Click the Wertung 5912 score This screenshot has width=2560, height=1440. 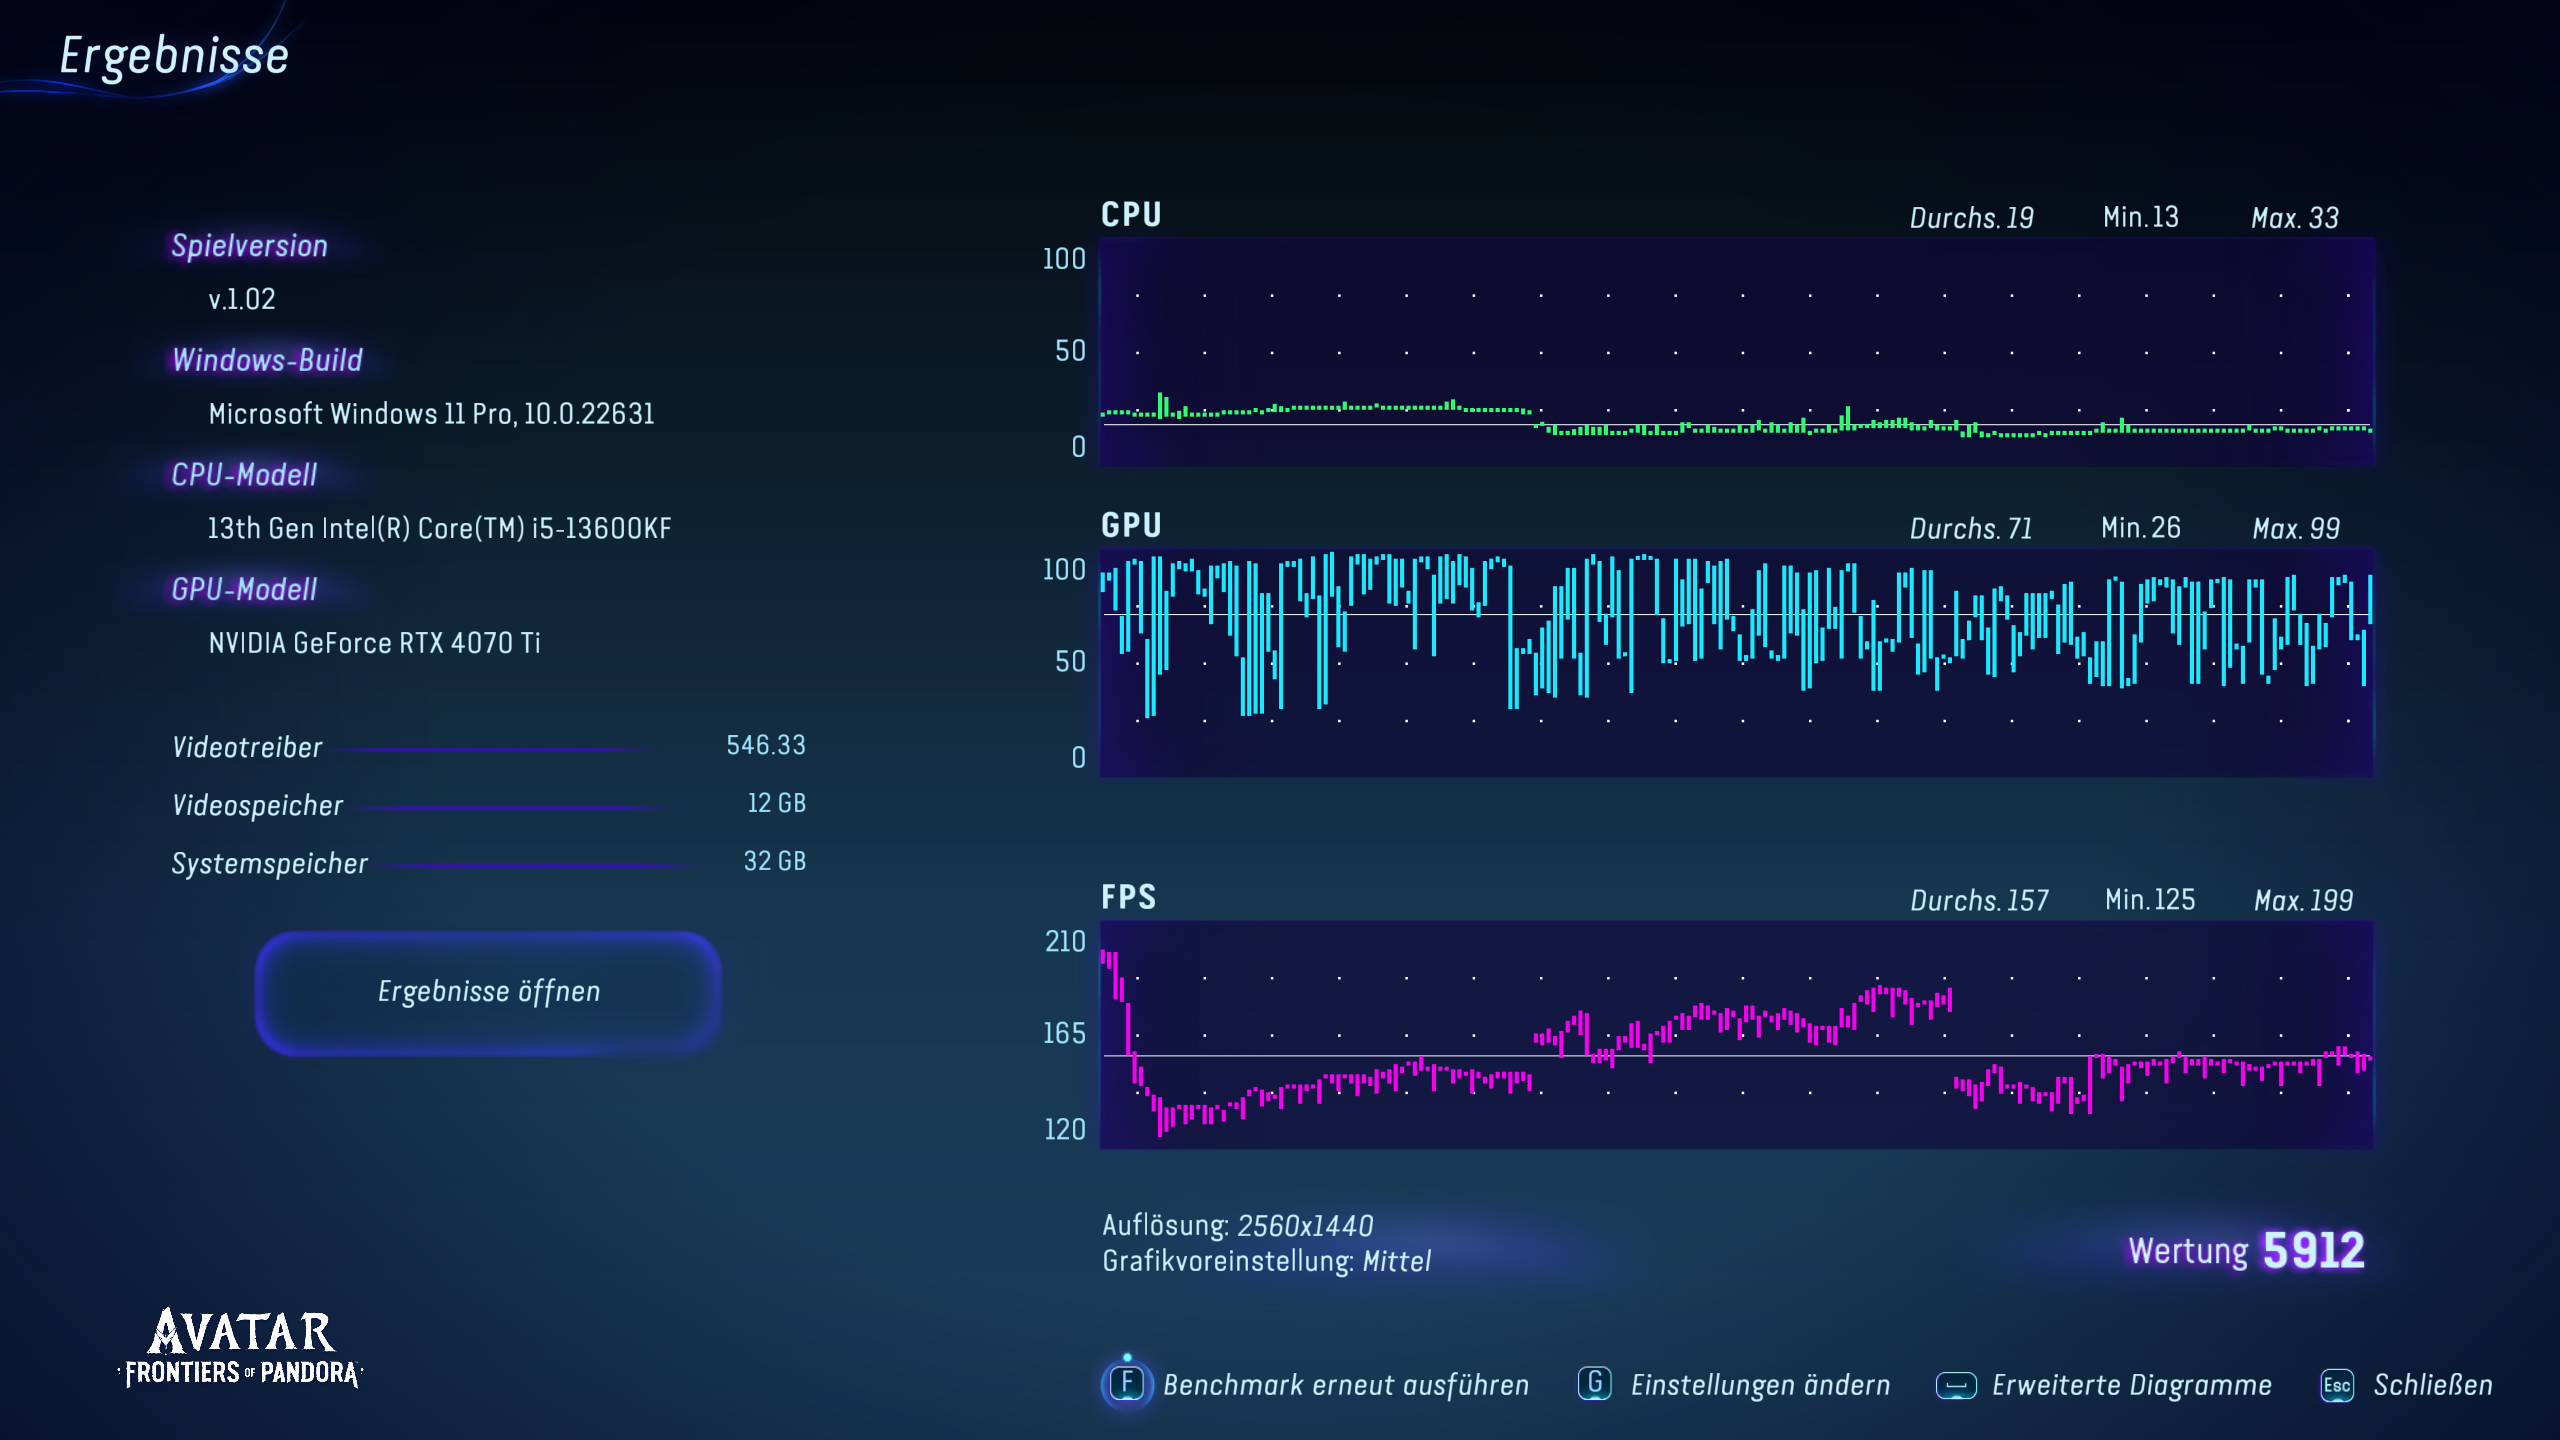click(2246, 1250)
